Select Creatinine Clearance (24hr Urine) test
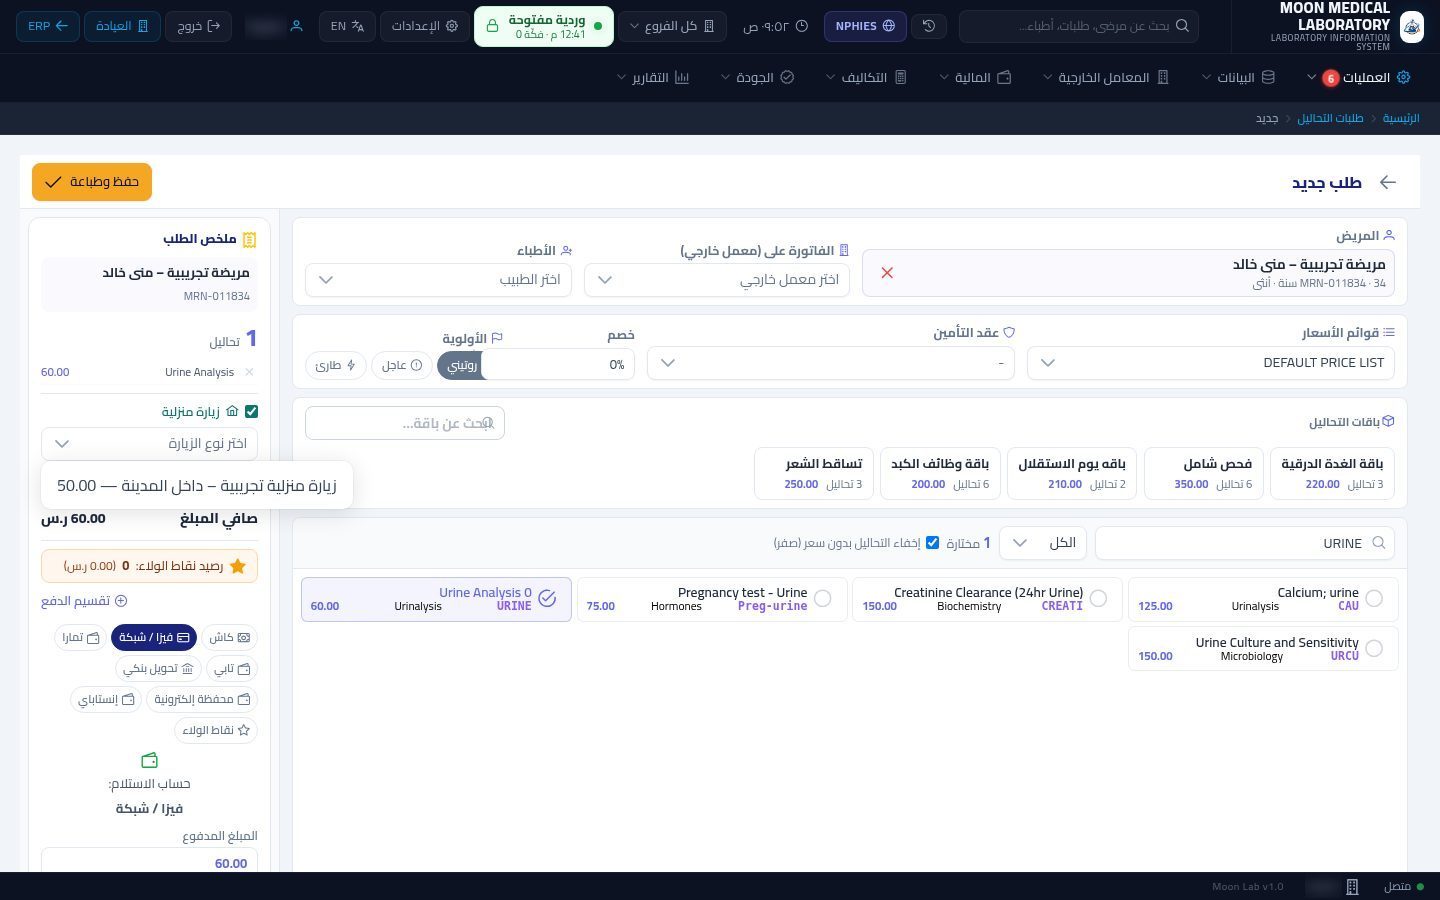This screenshot has width=1440, height=900. 1098,598
